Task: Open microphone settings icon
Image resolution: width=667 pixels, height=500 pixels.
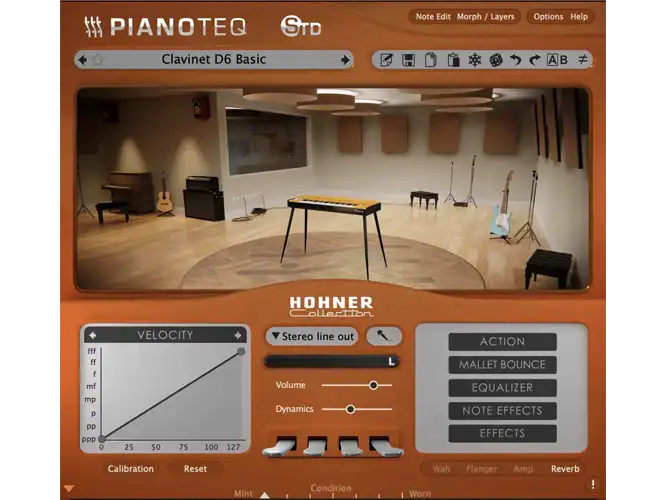Action: (384, 336)
